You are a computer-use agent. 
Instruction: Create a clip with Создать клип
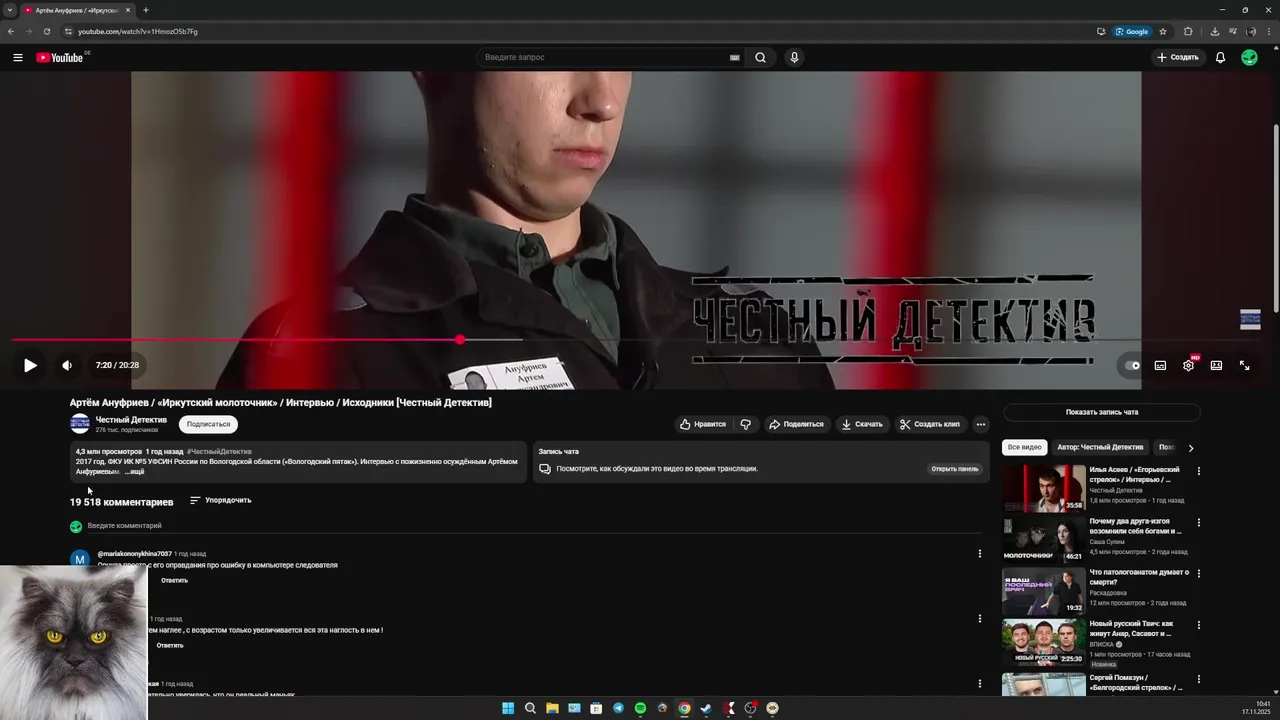coord(930,424)
